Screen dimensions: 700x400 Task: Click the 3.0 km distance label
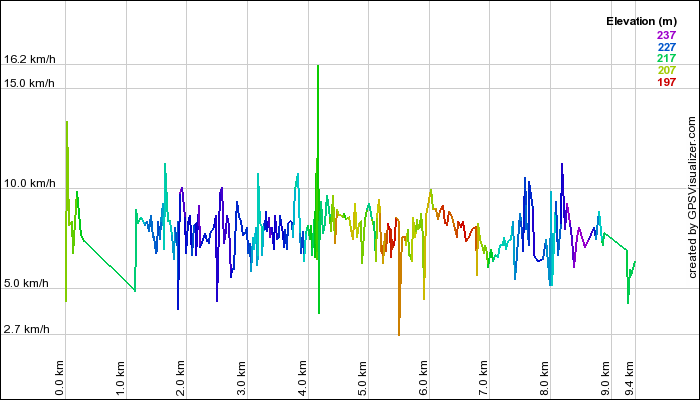[241, 378]
